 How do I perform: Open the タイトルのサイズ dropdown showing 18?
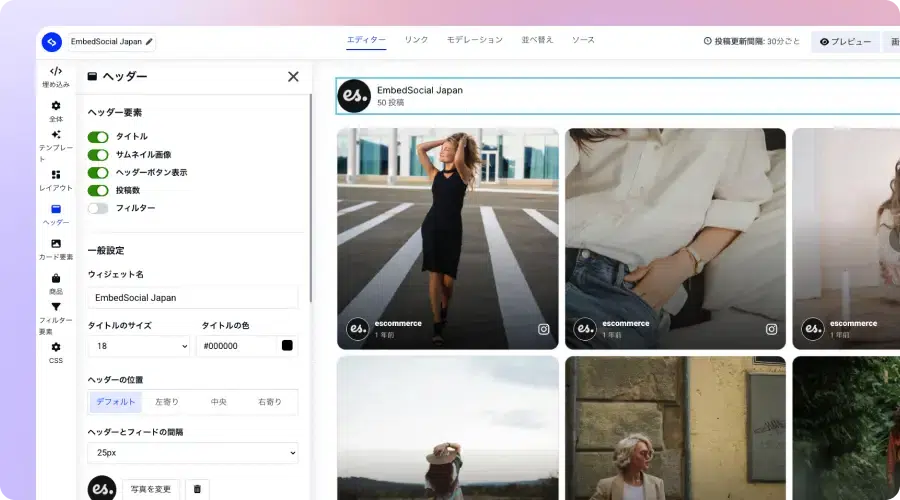click(138, 346)
